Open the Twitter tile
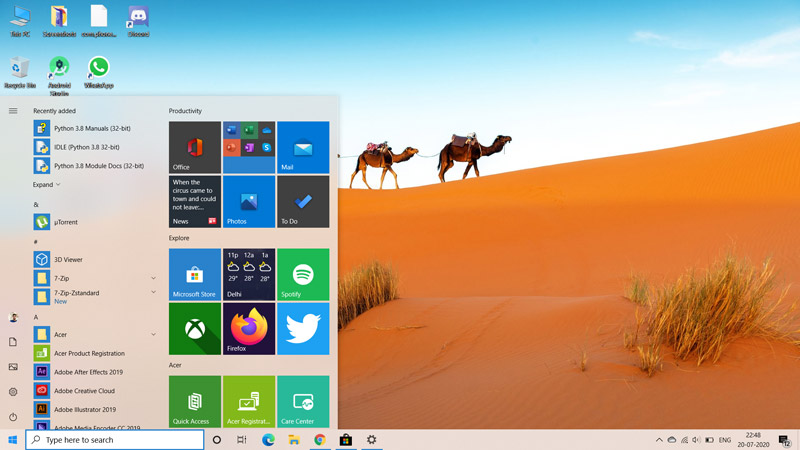This screenshot has height=450, width=800. click(x=303, y=329)
